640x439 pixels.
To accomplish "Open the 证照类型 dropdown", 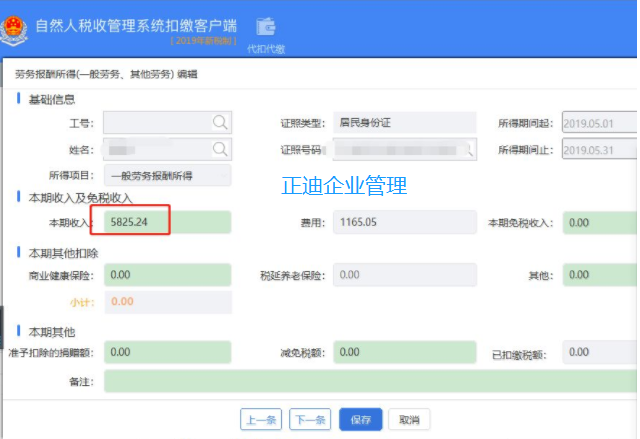I will (404, 123).
